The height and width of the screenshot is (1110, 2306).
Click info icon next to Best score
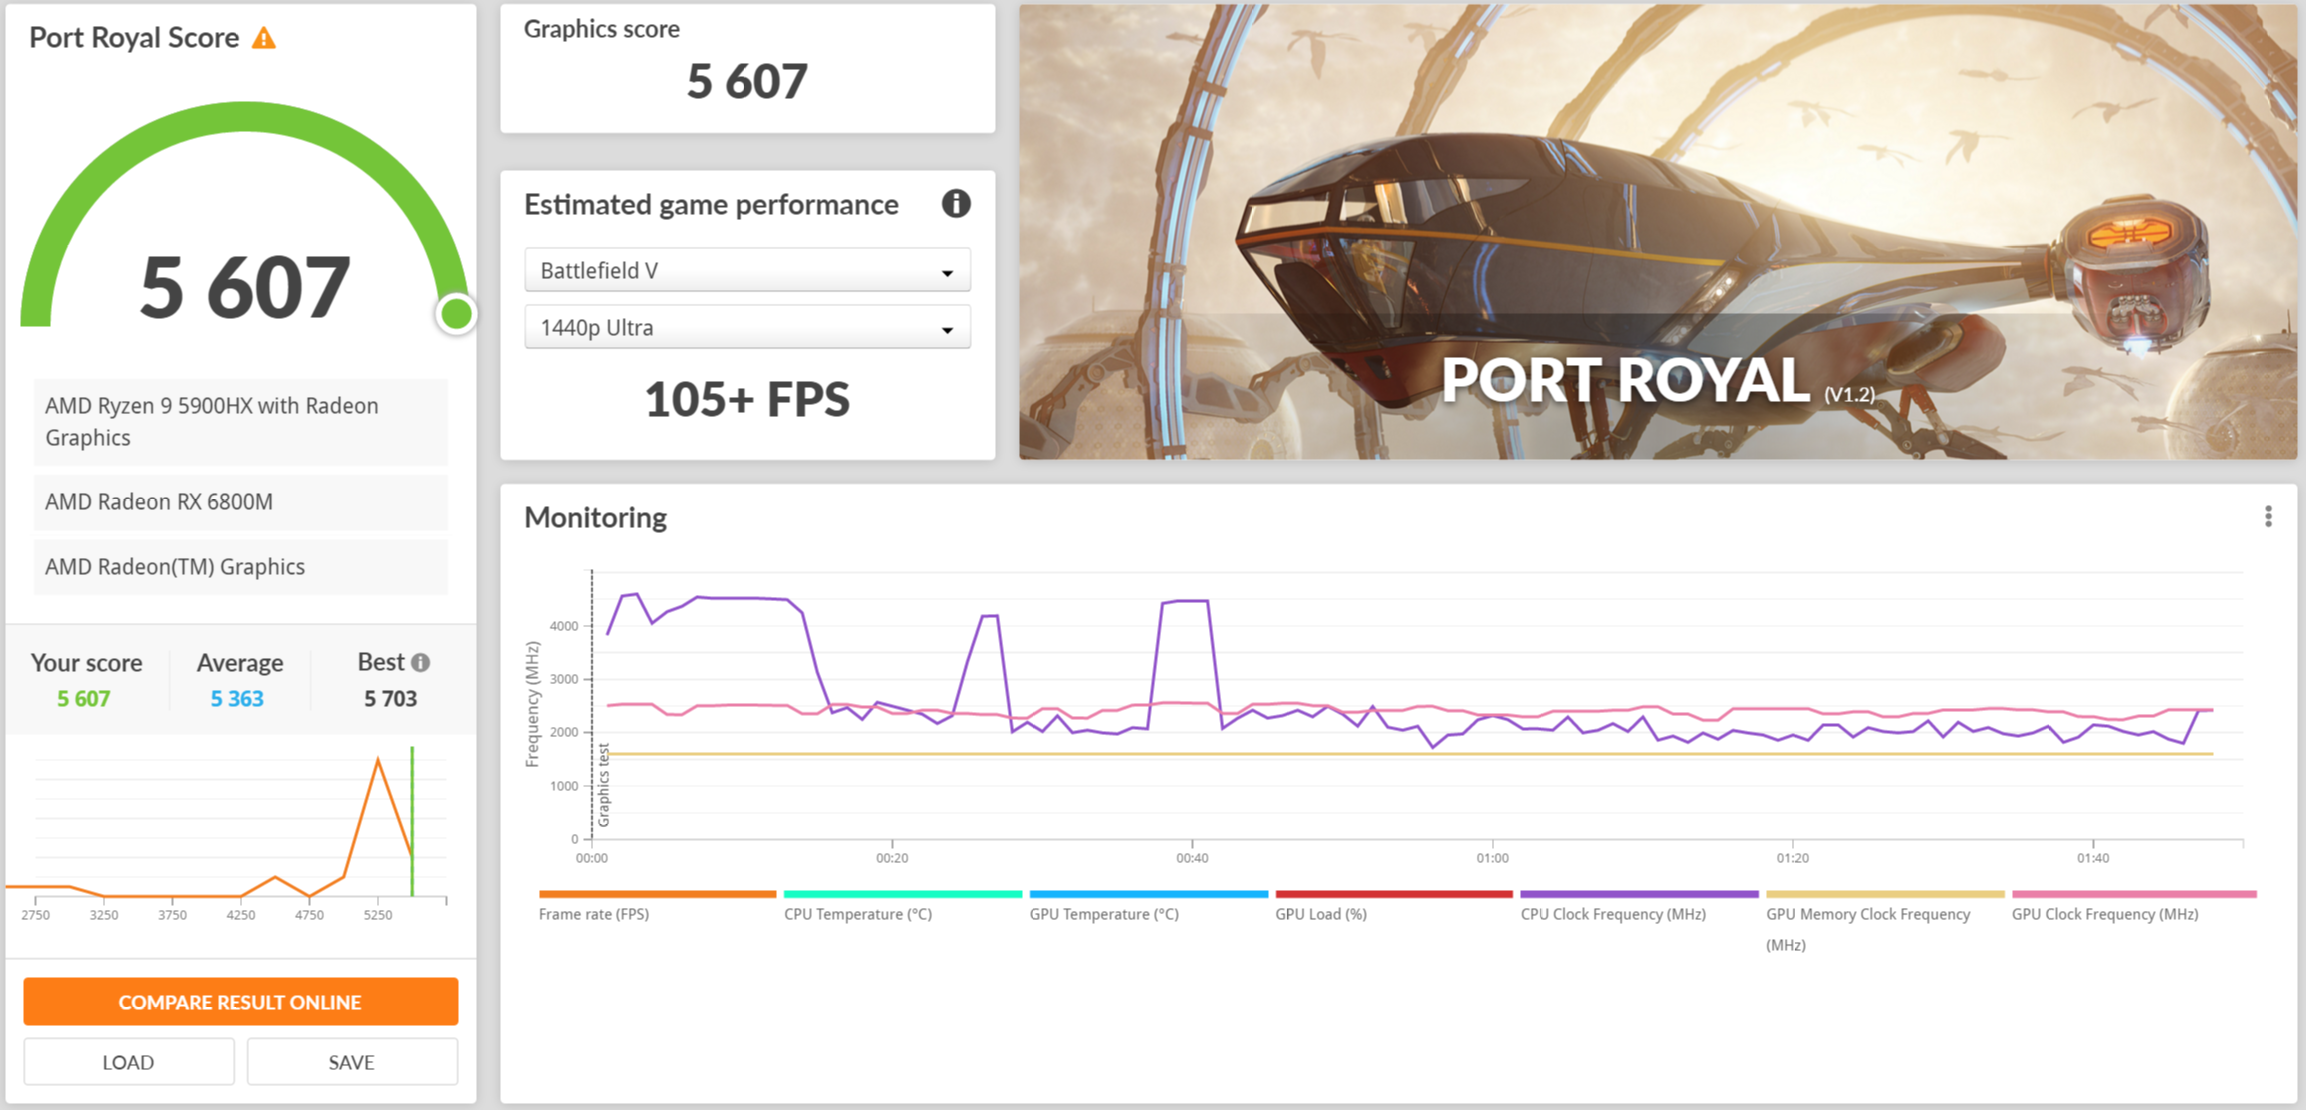pos(421,663)
